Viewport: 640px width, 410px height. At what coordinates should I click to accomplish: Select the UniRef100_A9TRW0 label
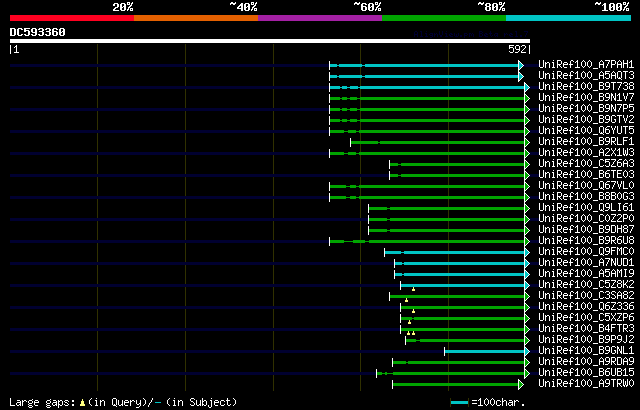coord(586,384)
